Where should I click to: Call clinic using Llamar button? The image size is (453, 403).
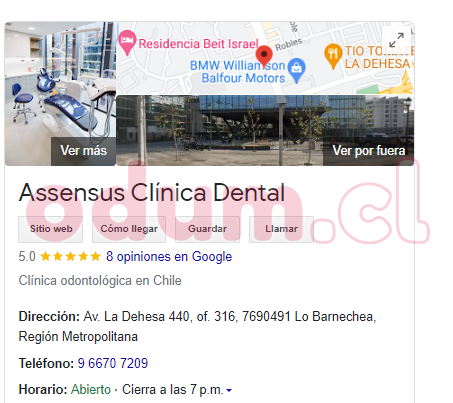click(x=281, y=229)
